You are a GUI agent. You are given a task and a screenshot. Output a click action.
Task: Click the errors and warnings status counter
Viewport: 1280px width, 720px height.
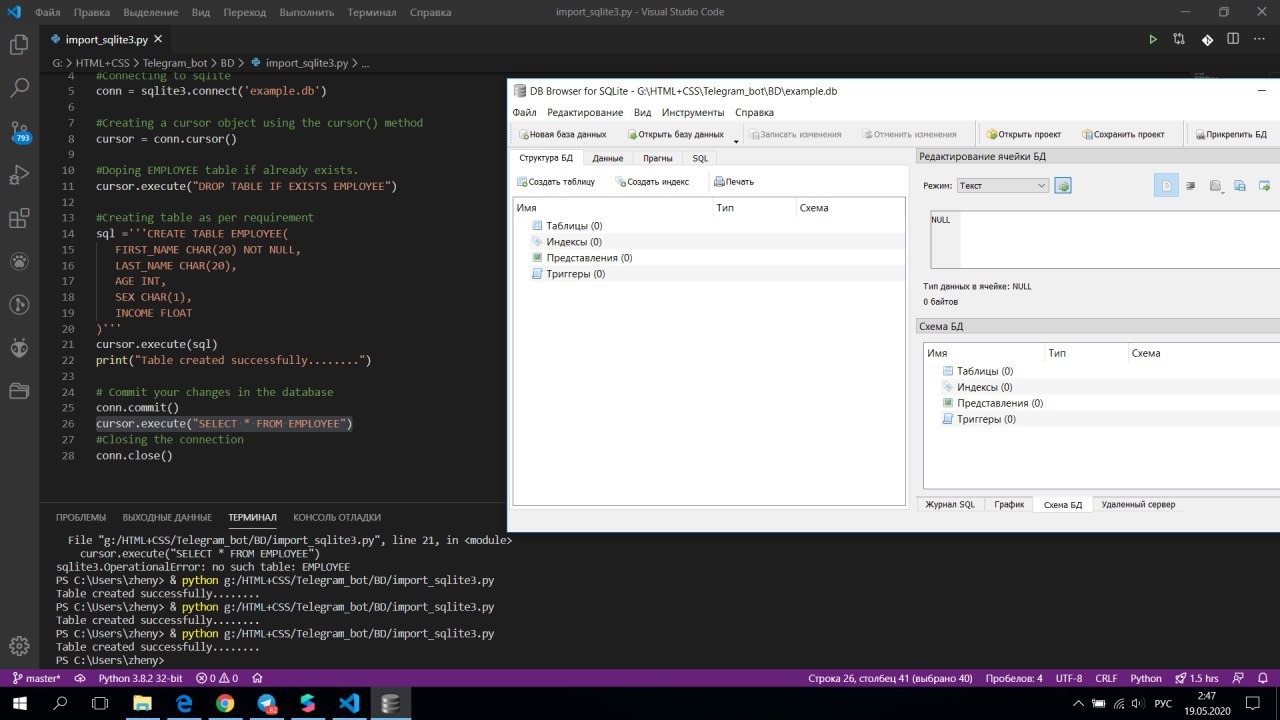point(217,678)
